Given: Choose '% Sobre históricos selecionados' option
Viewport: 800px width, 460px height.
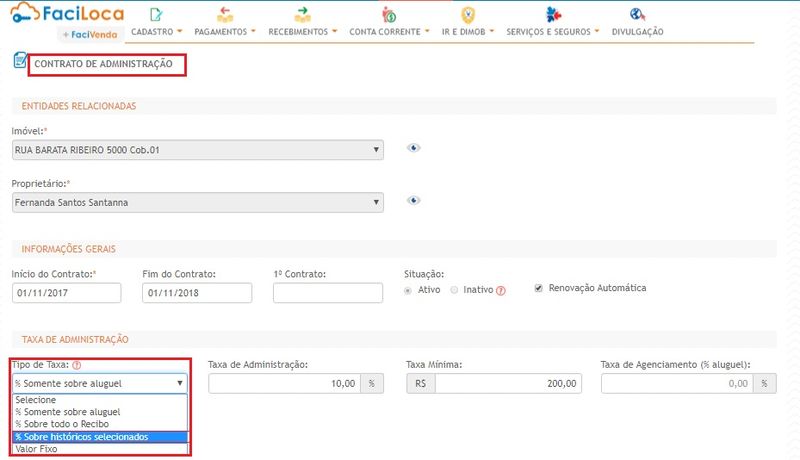Looking at the screenshot, I should pyautogui.click(x=99, y=437).
